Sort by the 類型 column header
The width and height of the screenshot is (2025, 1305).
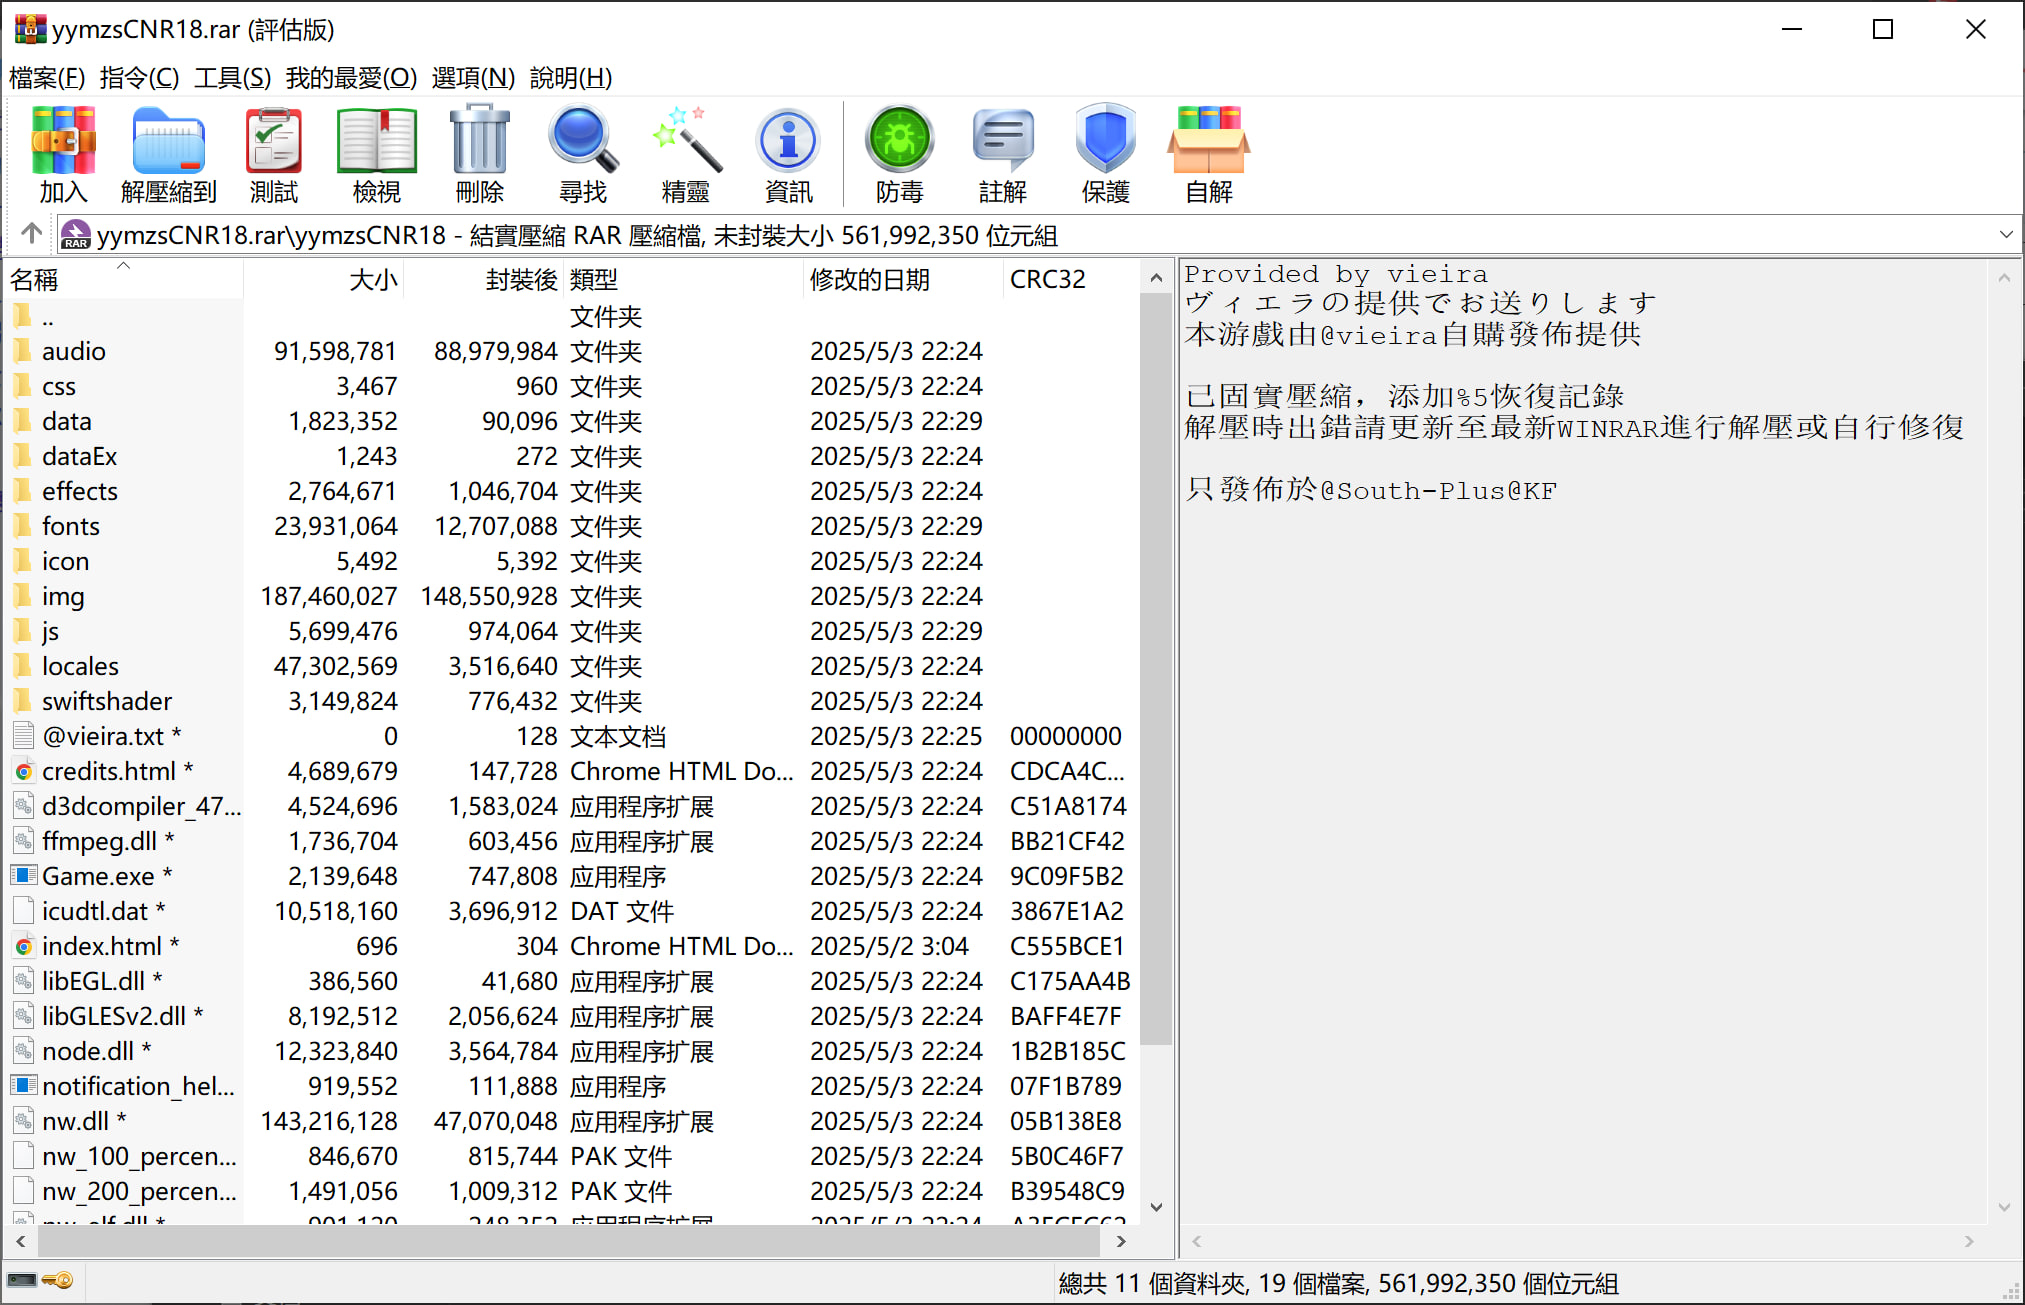(684, 279)
